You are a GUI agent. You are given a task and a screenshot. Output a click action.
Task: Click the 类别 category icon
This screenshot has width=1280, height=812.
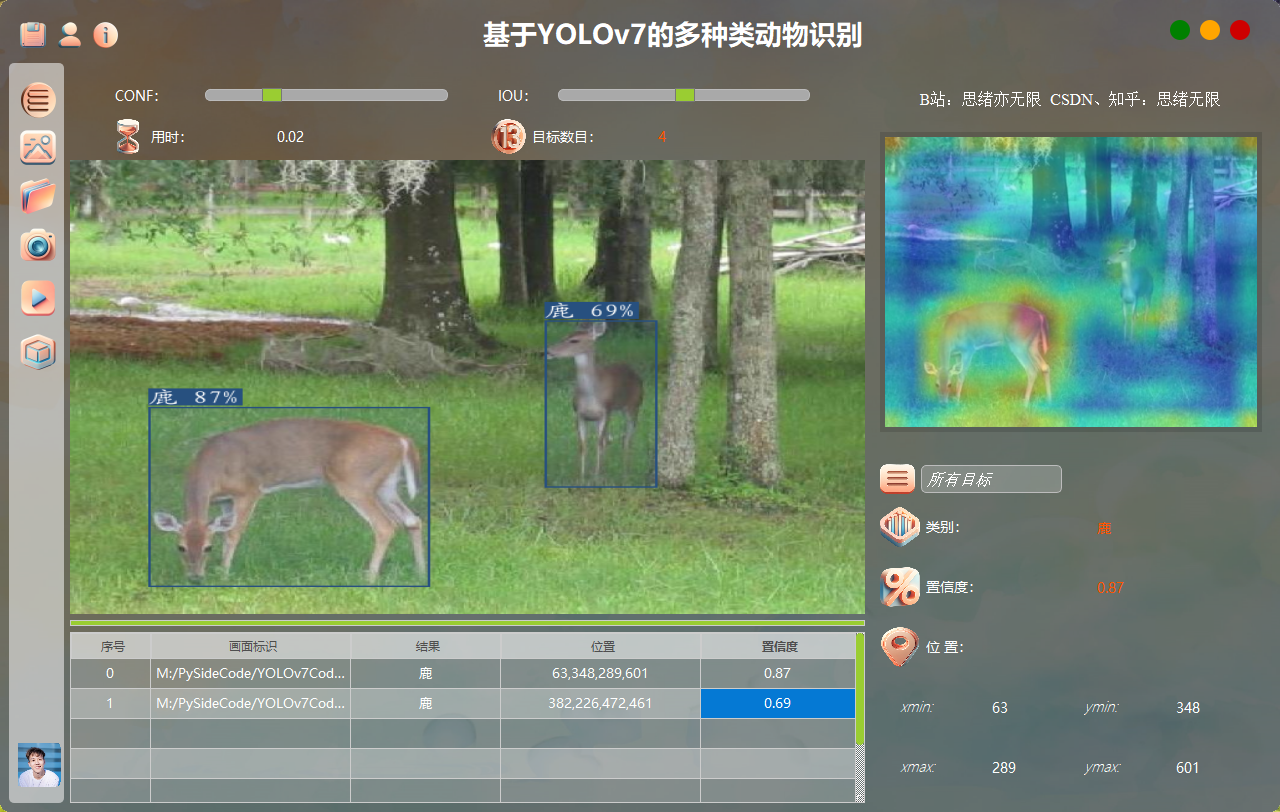(899, 527)
